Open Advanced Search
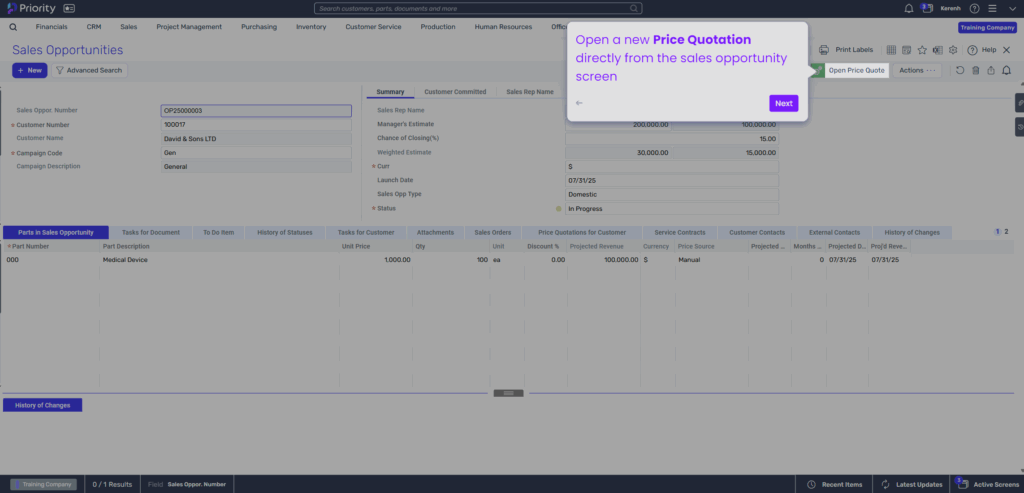The height and width of the screenshot is (493, 1024). [89, 70]
